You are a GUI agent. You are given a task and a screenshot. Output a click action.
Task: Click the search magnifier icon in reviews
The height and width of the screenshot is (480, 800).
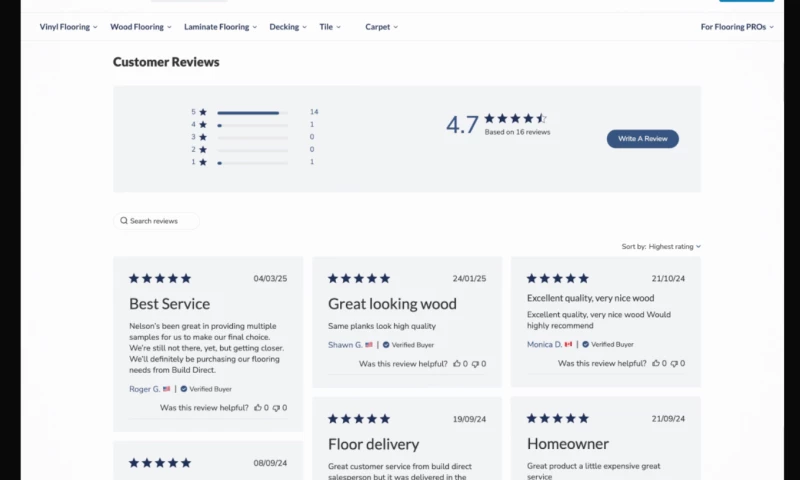(x=124, y=221)
